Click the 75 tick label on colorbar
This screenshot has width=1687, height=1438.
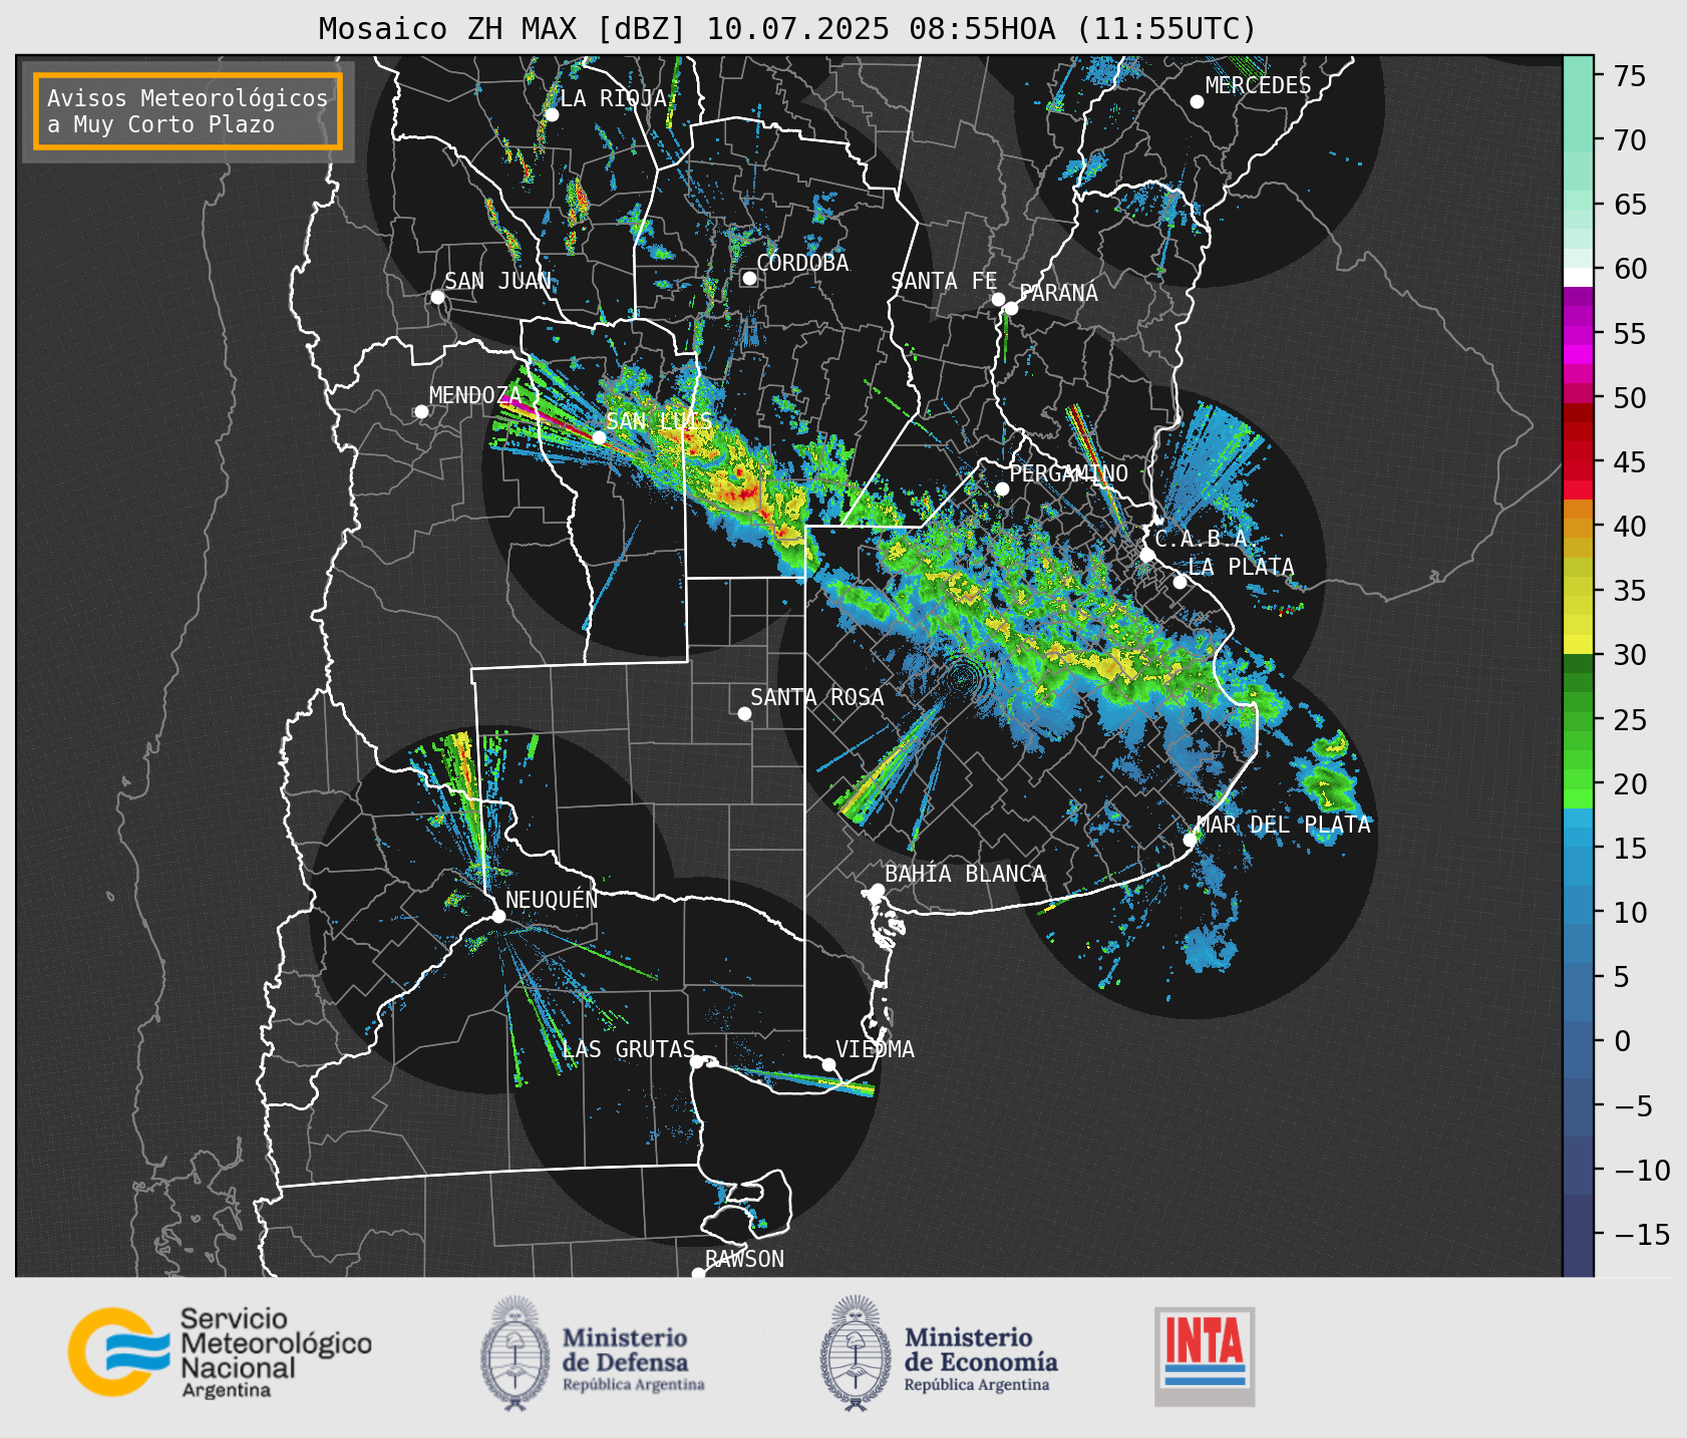(1630, 76)
